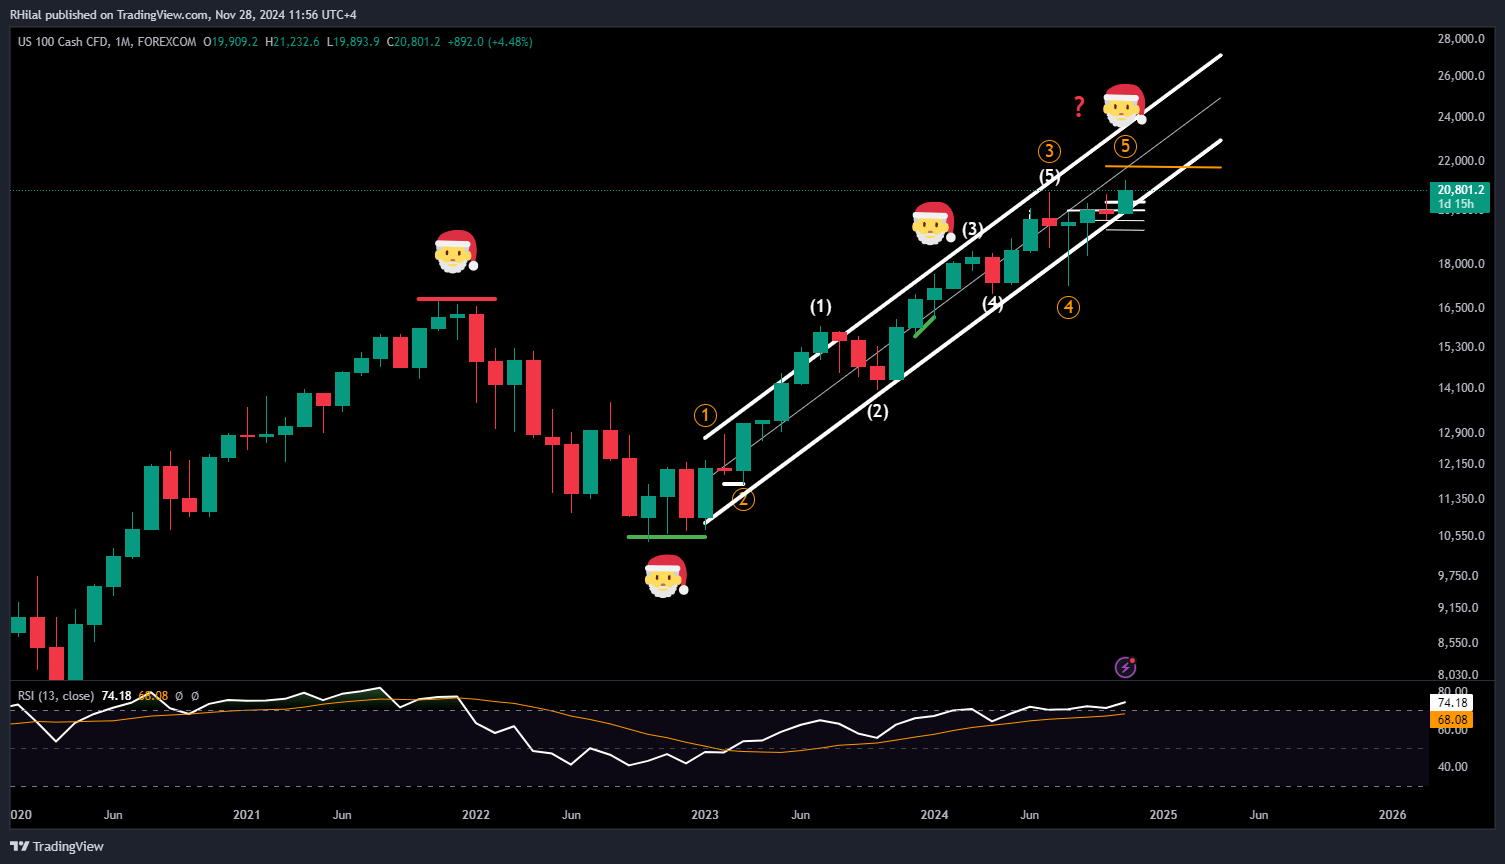This screenshot has height=864, width=1505.
Task: Click the 40.00 RSI axis label
Action: (x=1453, y=767)
